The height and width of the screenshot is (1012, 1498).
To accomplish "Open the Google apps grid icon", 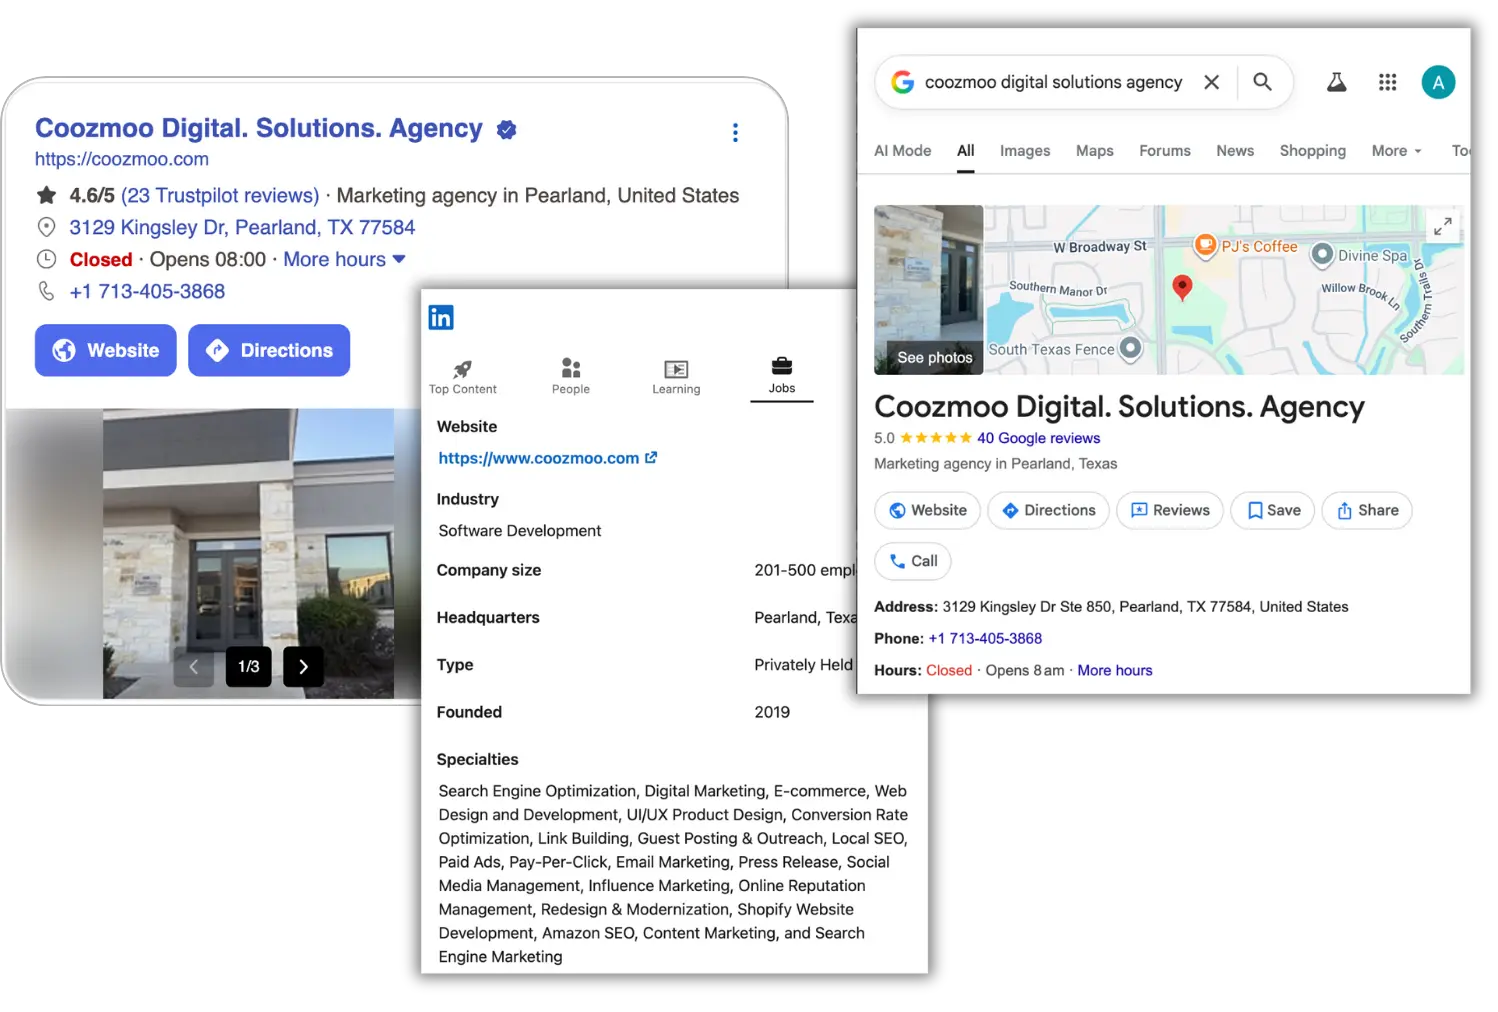I will (1387, 82).
